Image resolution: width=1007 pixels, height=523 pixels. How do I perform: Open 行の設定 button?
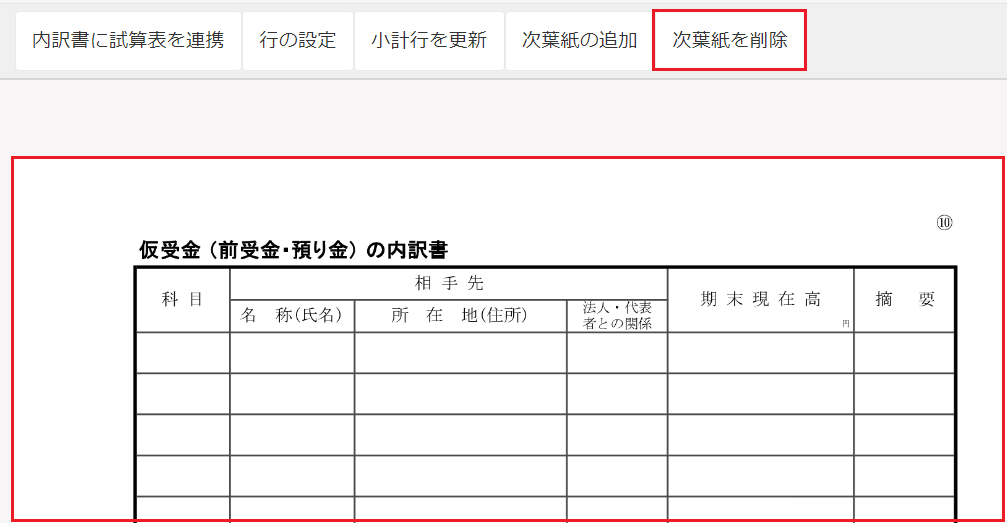tap(298, 40)
